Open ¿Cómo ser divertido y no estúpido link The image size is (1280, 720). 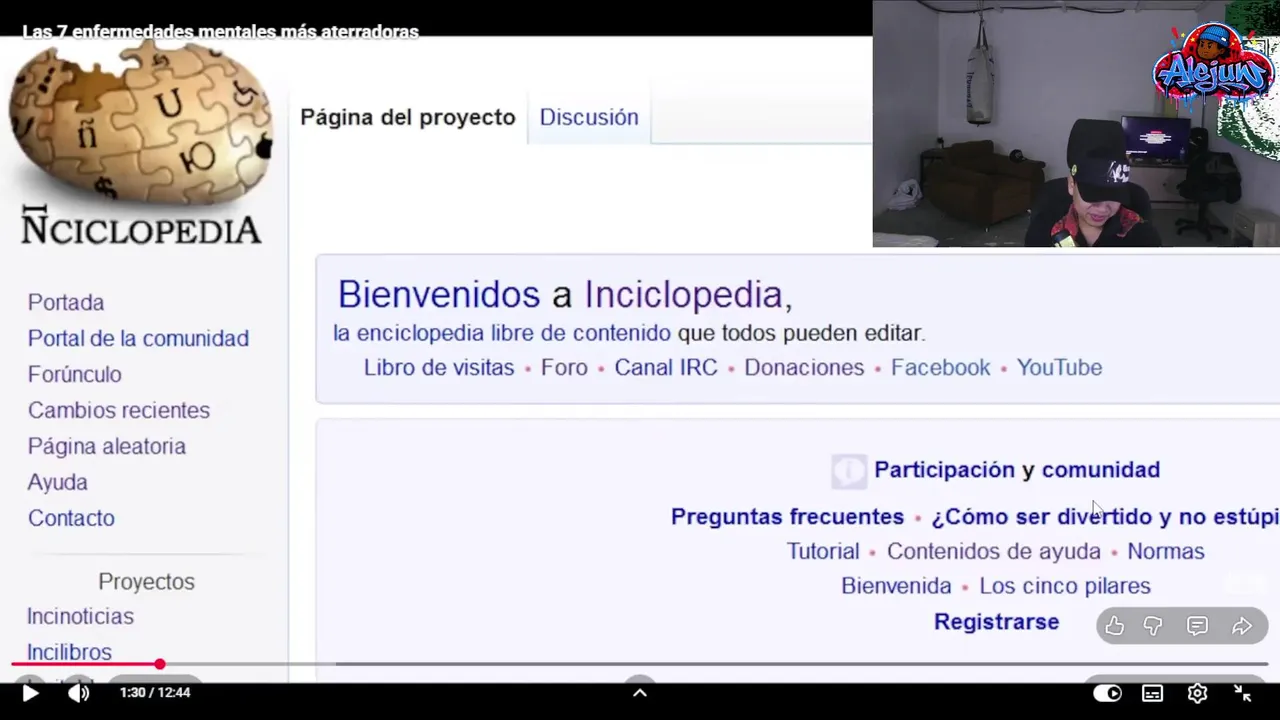pyautogui.click(x=1105, y=516)
